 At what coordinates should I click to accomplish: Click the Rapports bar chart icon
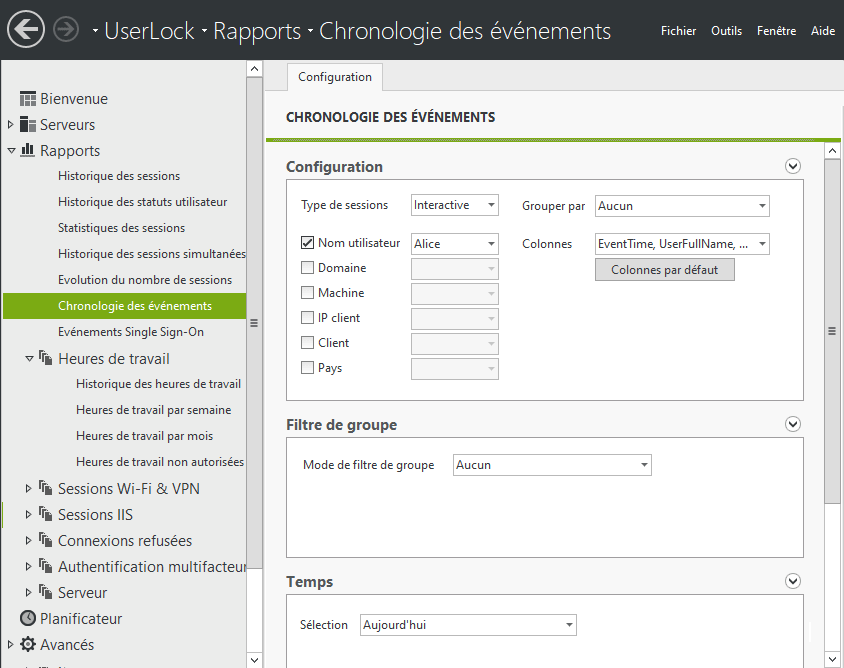click(27, 150)
